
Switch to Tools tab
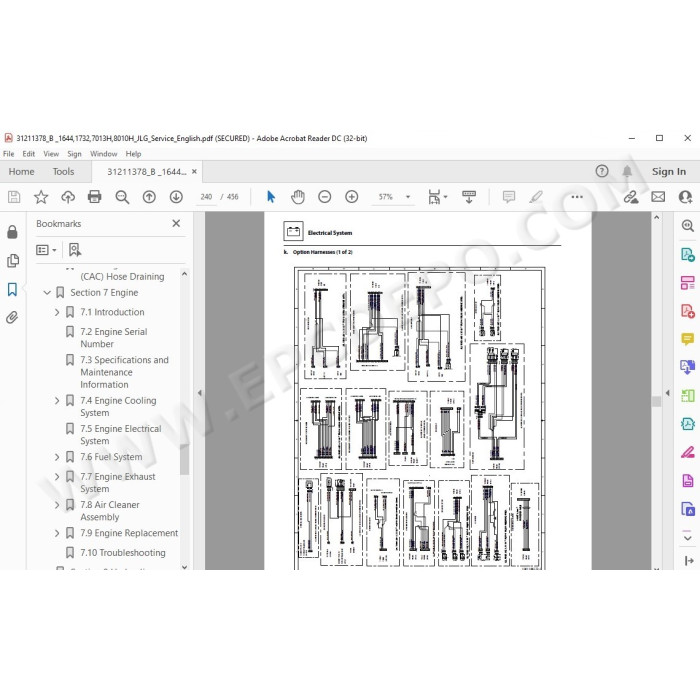[63, 171]
